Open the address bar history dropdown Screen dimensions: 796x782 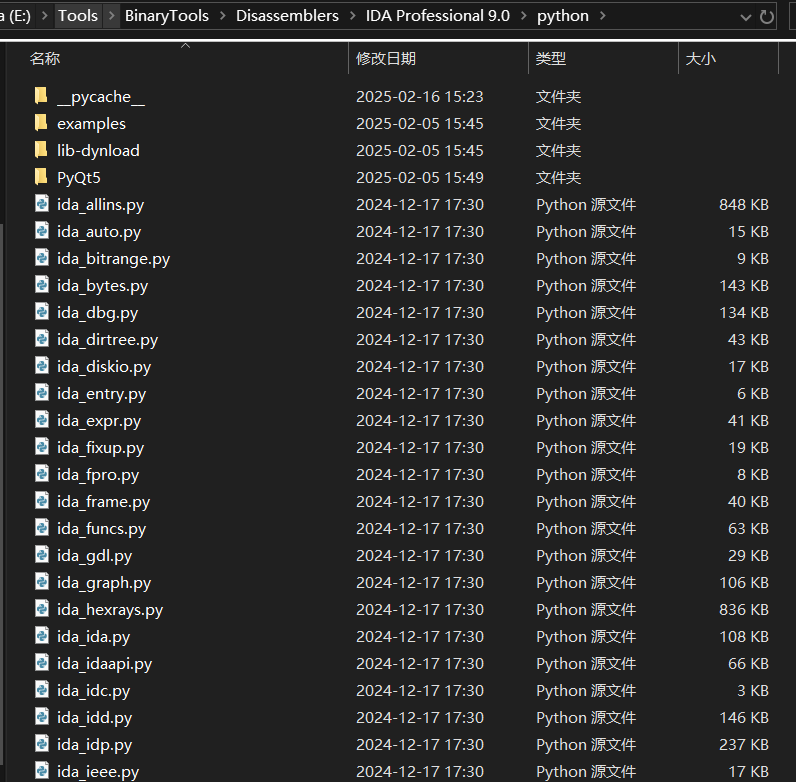(x=745, y=17)
